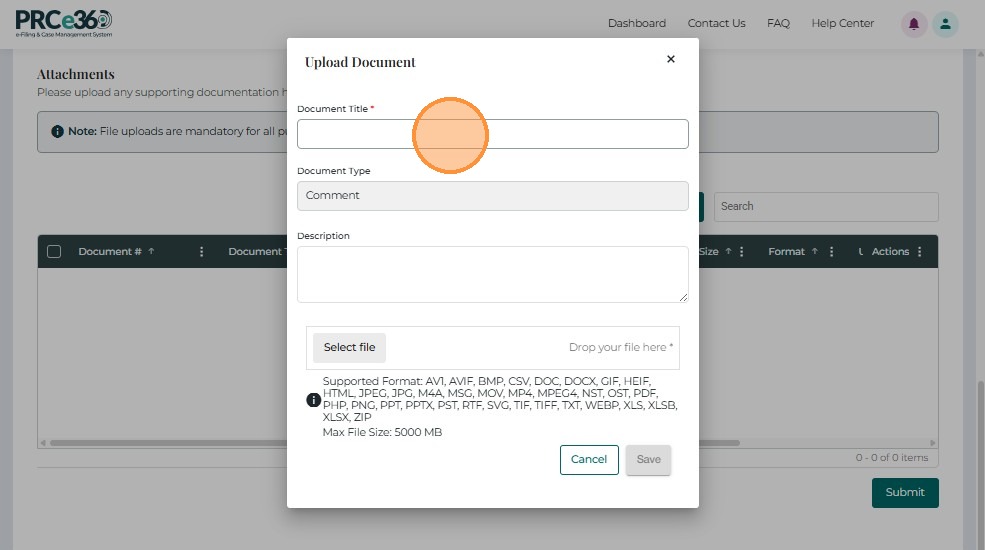Click the Actions column header label
The width and height of the screenshot is (985, 550).
[890, 252]
